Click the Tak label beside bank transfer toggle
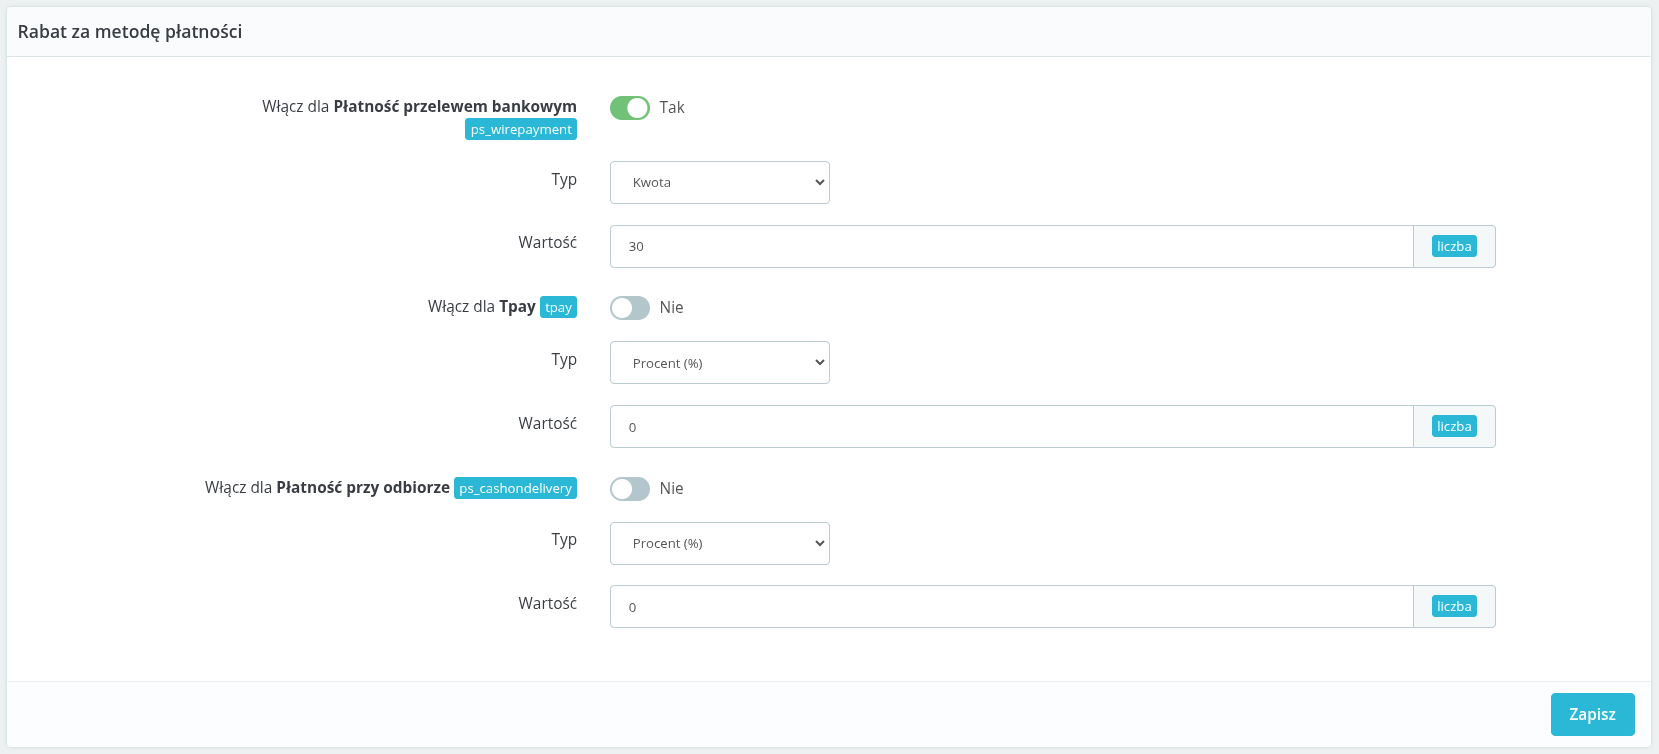This screenshot has width=1659, height=754. 672,108
